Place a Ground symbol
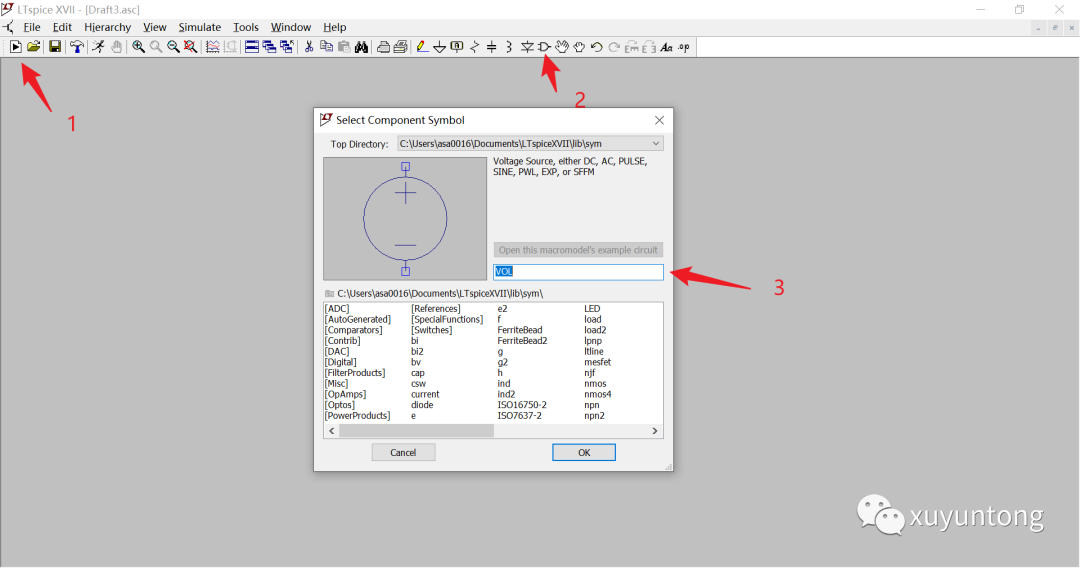This screenshot has height=568, width=1080. (x=439, y=47)
